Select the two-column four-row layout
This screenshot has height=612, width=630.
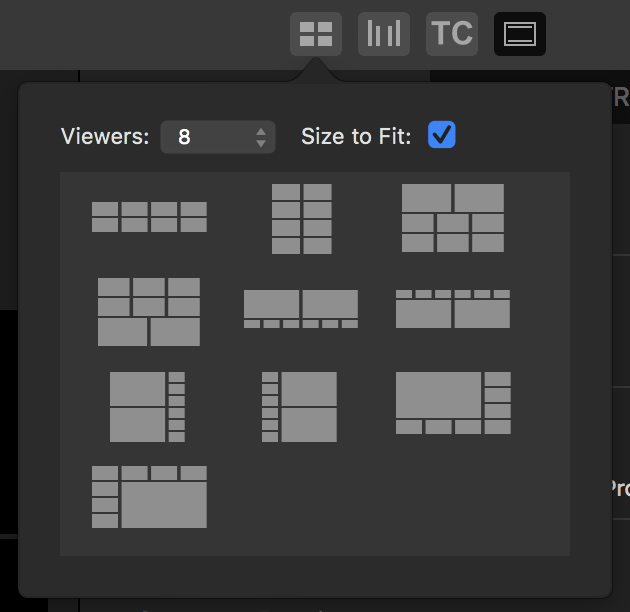pos(302,218)
